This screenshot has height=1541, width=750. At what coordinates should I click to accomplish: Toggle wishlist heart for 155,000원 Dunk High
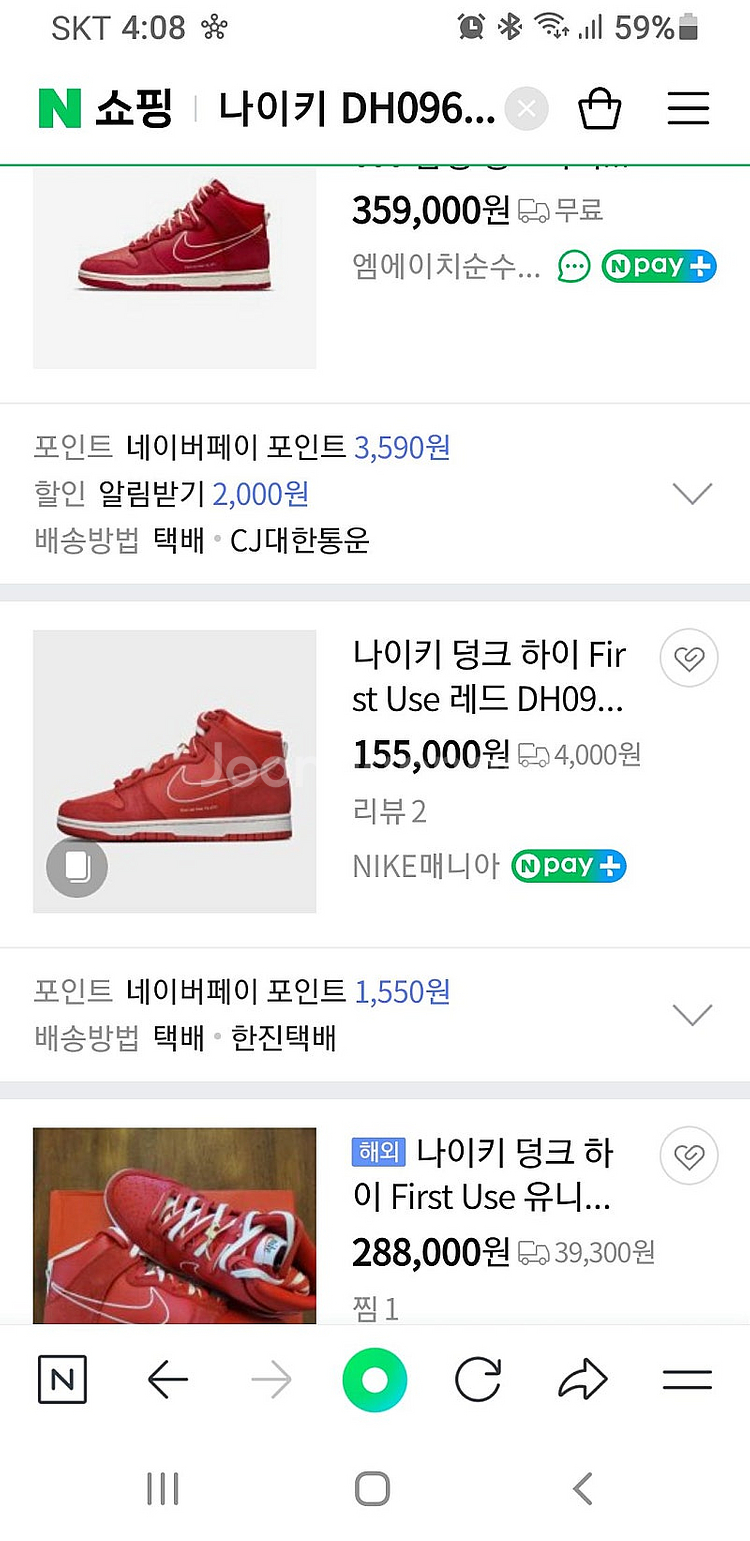[689, 658]
